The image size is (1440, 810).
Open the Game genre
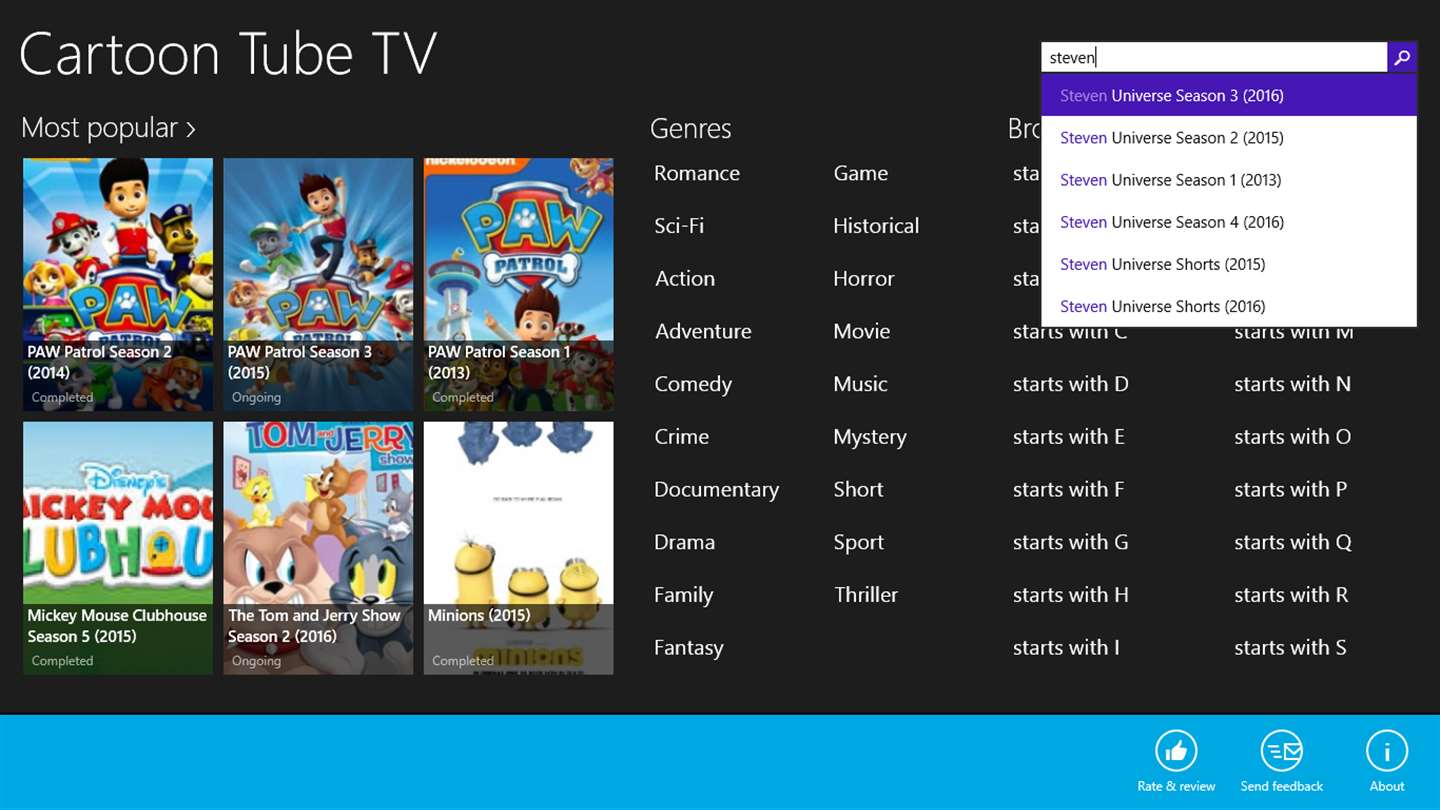[x=860, y=173]
